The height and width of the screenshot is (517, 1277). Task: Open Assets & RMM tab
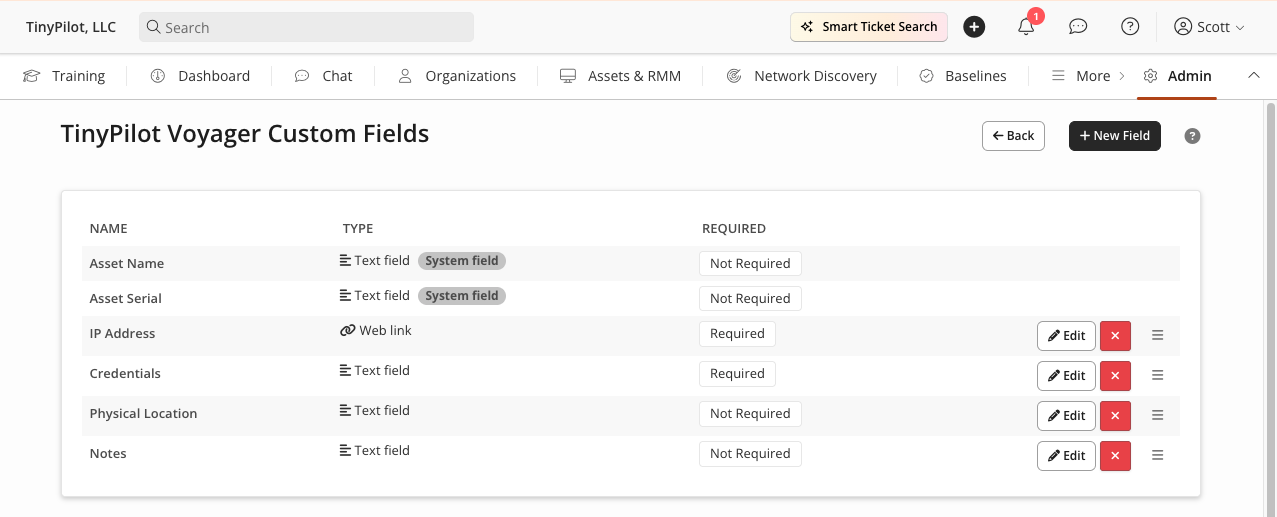point(620,76)
